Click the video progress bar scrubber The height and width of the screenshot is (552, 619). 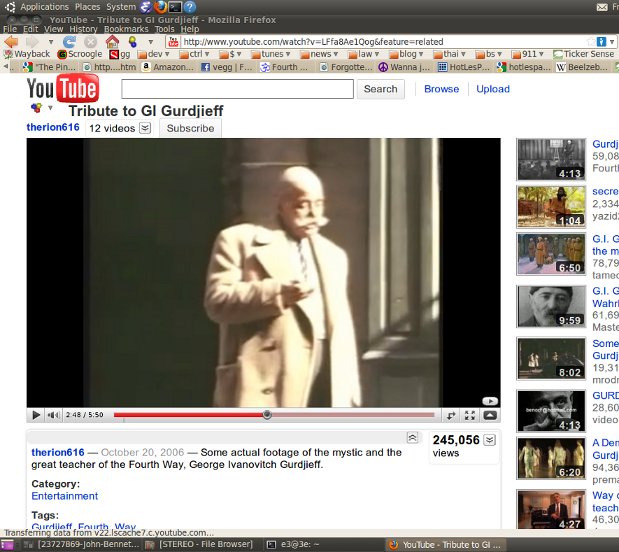coord(267,415)
